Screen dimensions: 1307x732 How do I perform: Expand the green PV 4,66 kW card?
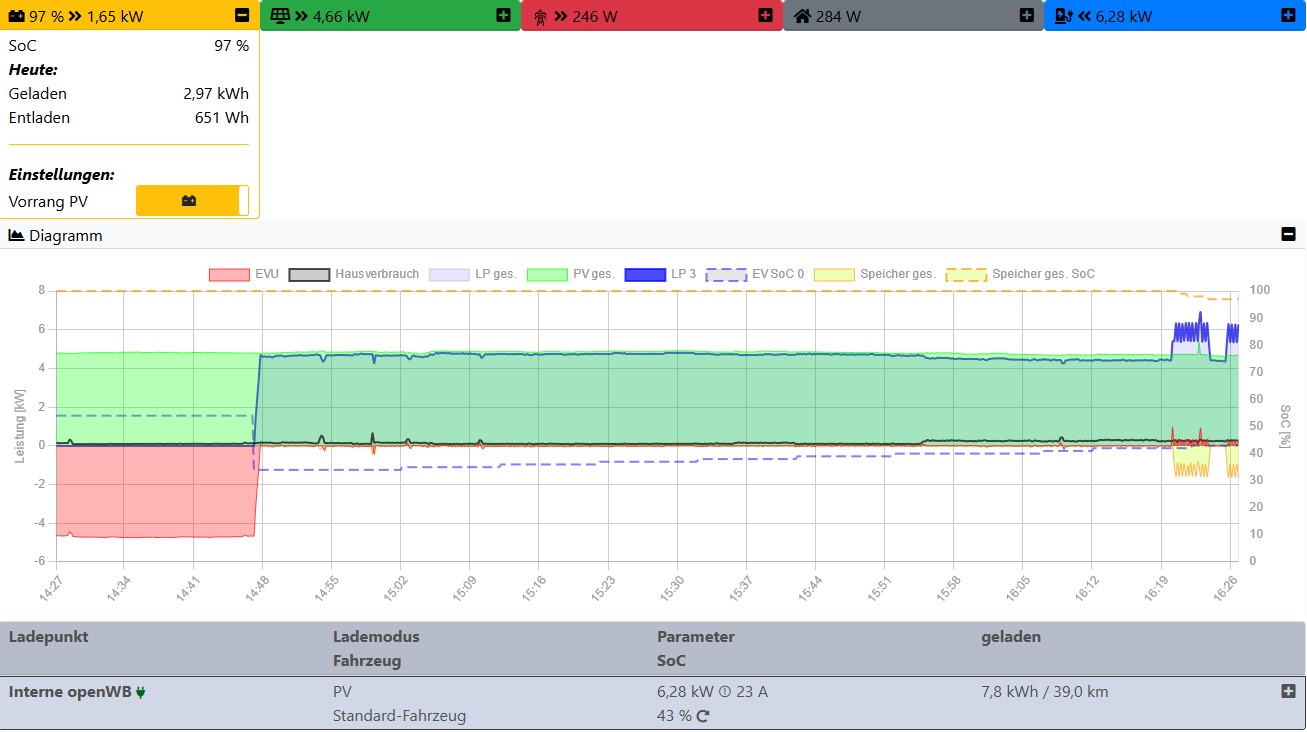tap(503, 16)
